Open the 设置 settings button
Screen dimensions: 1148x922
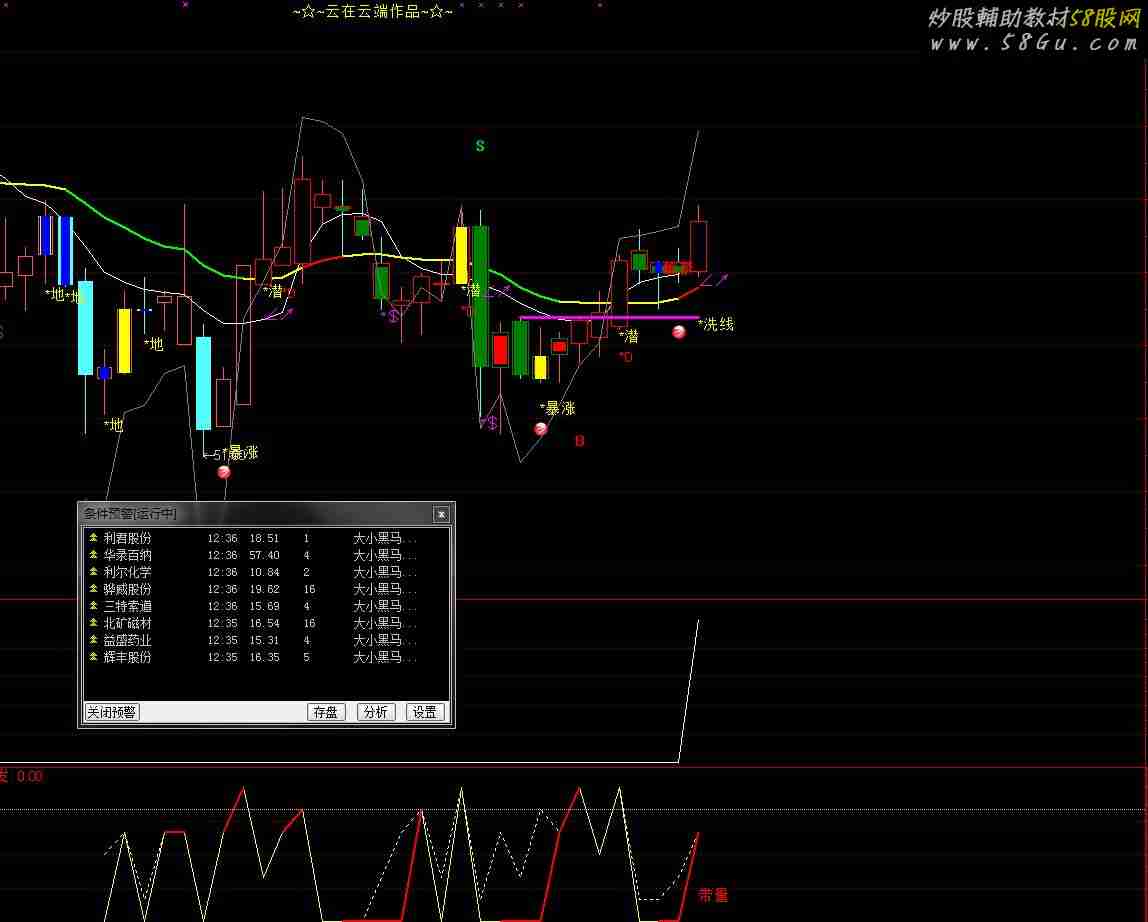click(x=425, y=712)
